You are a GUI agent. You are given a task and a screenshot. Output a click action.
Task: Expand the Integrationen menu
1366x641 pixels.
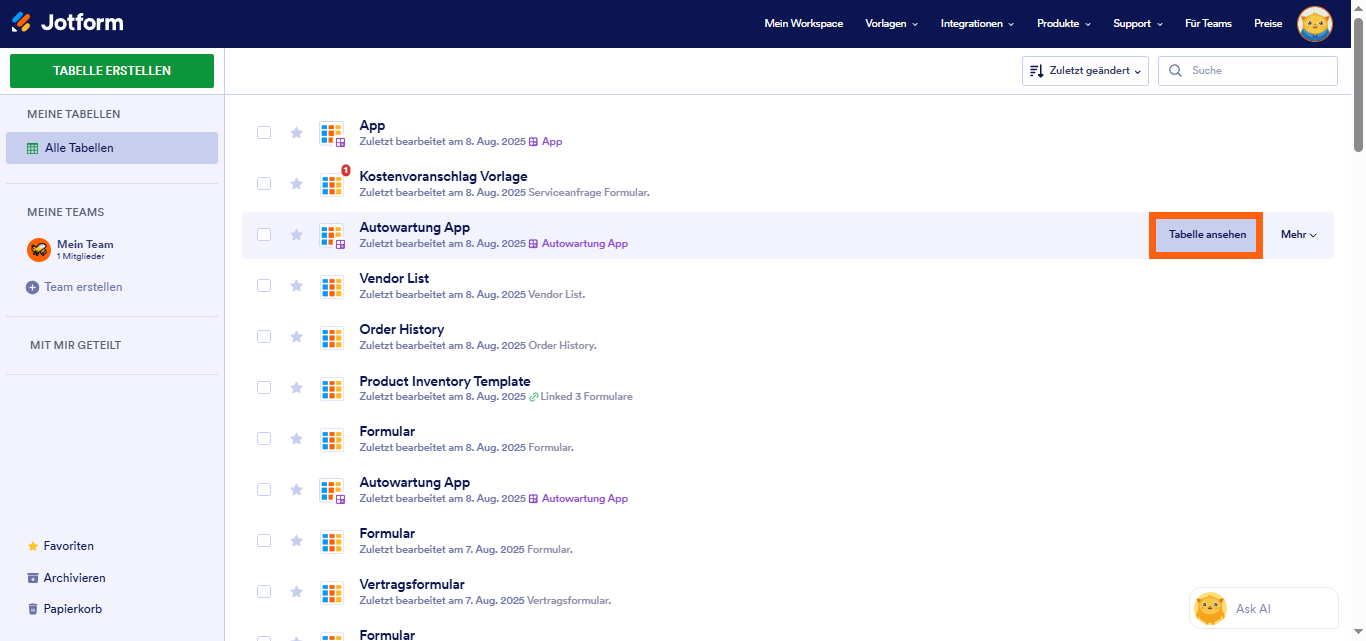(x=977, y=23)
